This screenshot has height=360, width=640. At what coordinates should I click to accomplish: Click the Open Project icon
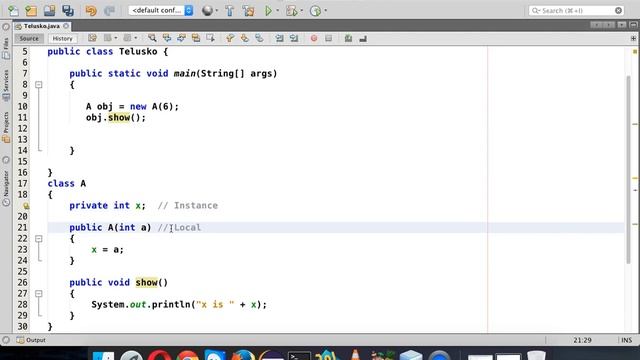click(49, 11)
